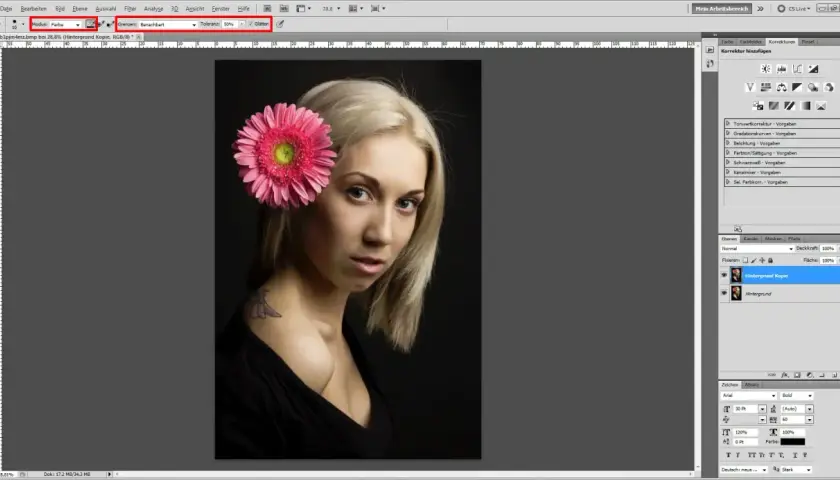Open the Filter menu

[130, 9]
